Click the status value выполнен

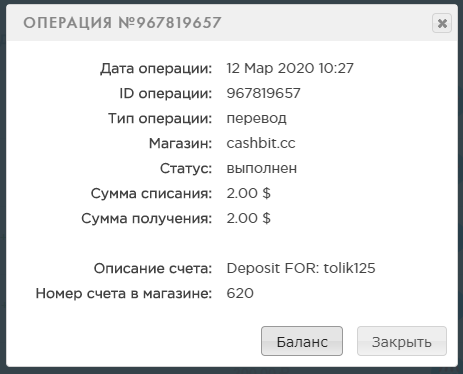[262, 168]
